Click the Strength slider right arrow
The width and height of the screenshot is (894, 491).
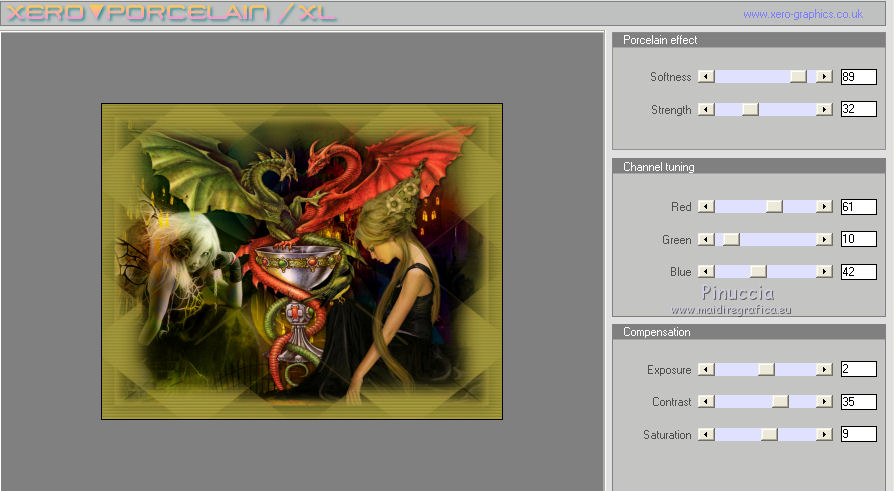click(x=824, y=109)
